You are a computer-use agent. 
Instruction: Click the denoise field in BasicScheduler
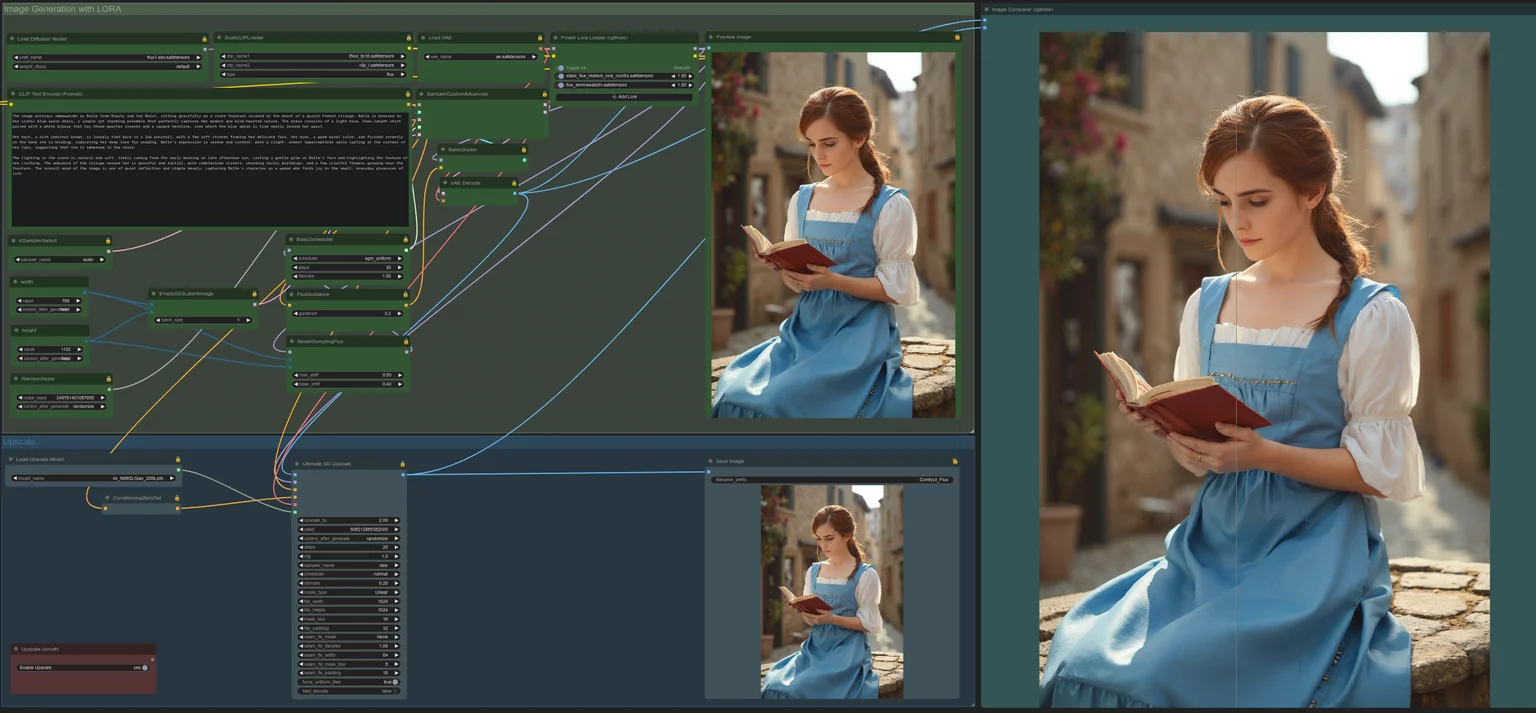click(x=348, y=276)
